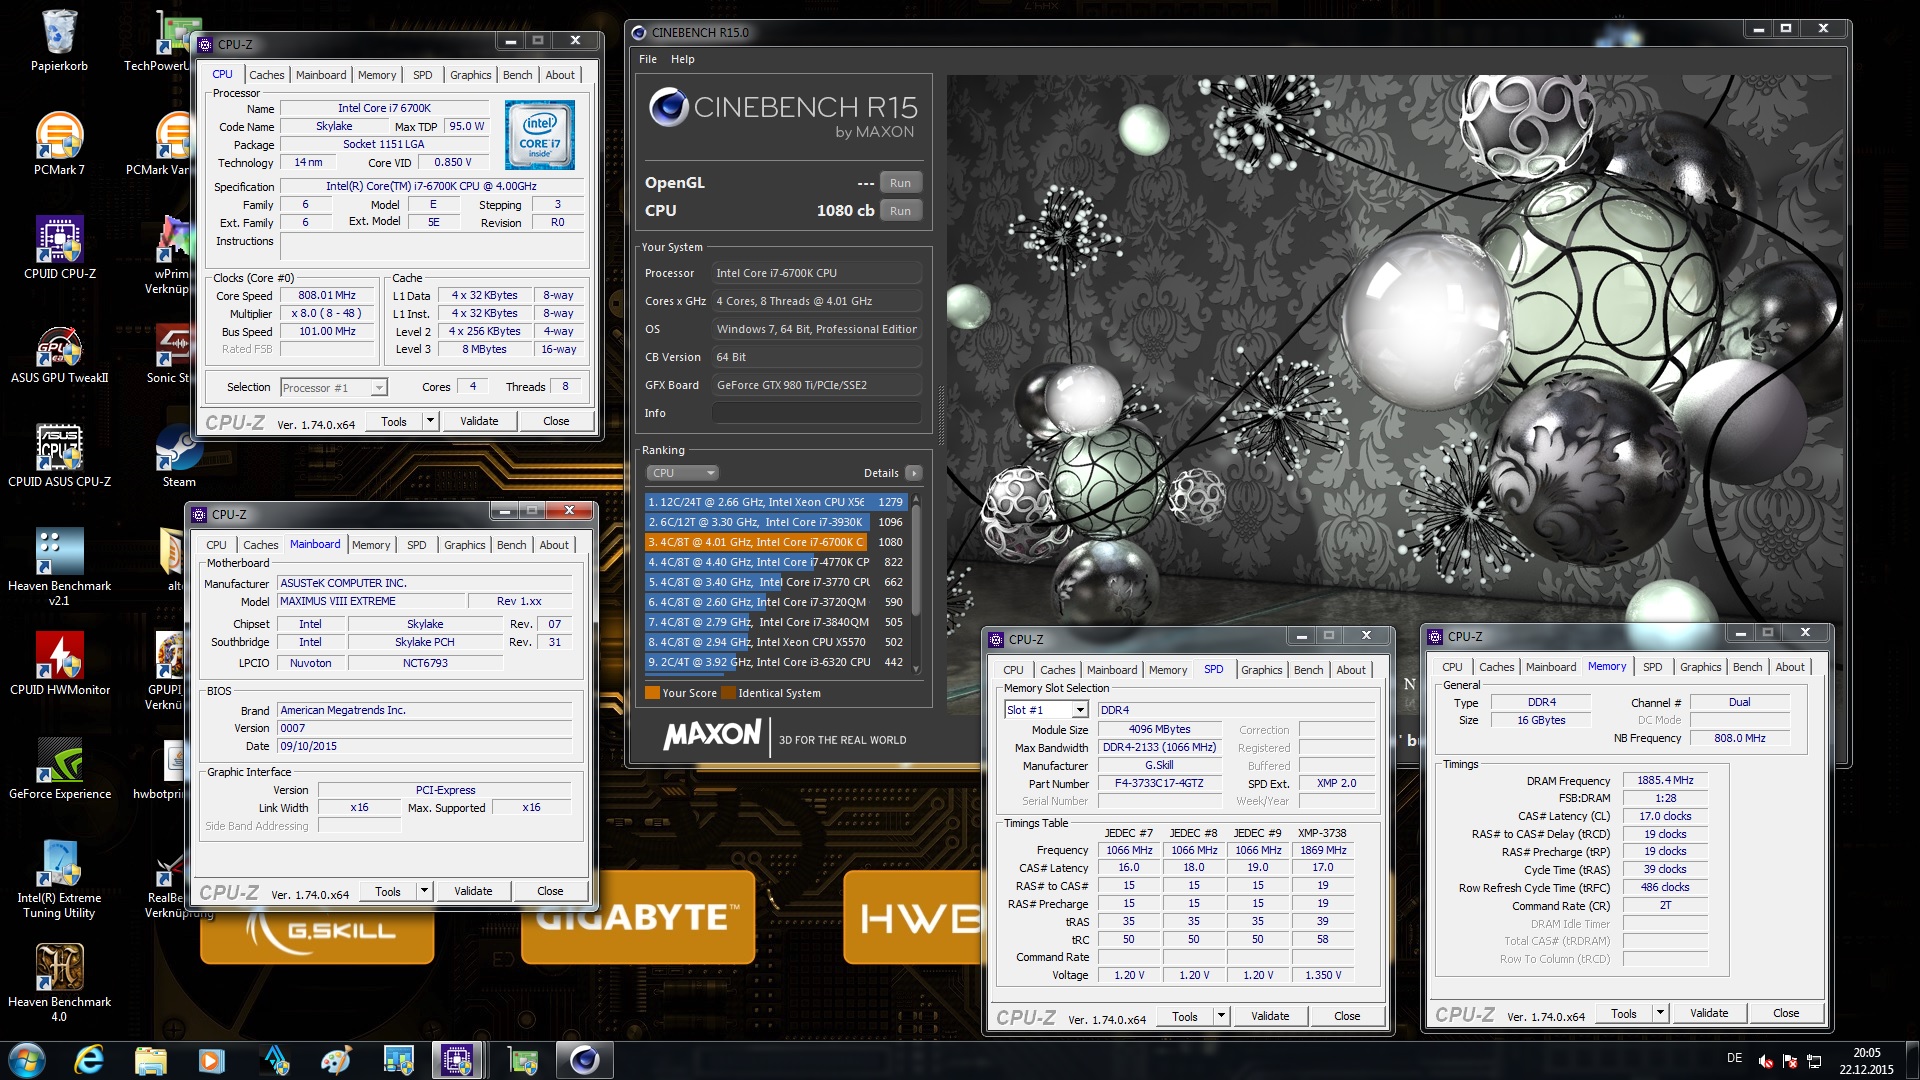Expand Tools arrow in the SPD CPU-Z window
Image resolution: width=1920 pixels, height=1080 pixels.
tap(1221, 1016)
